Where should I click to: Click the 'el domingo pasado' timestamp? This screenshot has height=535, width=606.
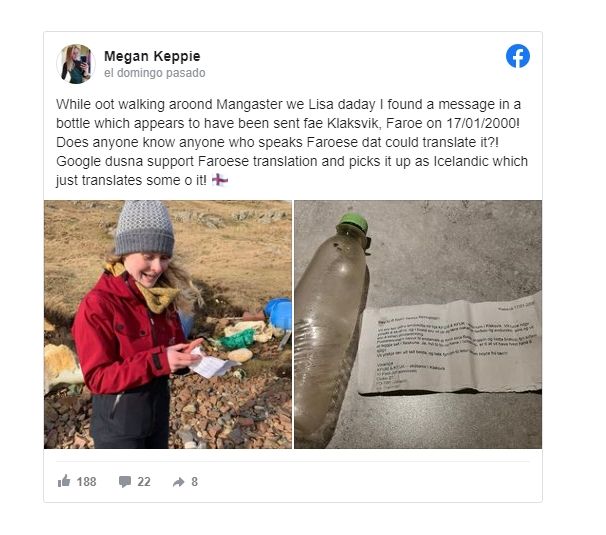click(155, 73)
